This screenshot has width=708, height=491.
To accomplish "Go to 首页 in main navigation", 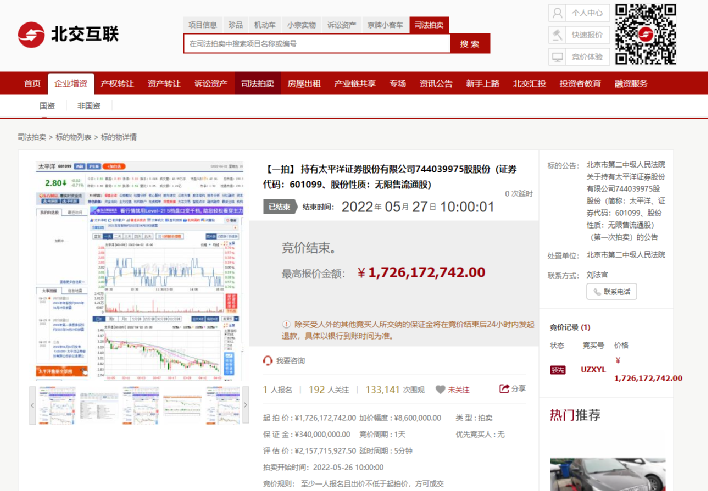I will [32, 84].
